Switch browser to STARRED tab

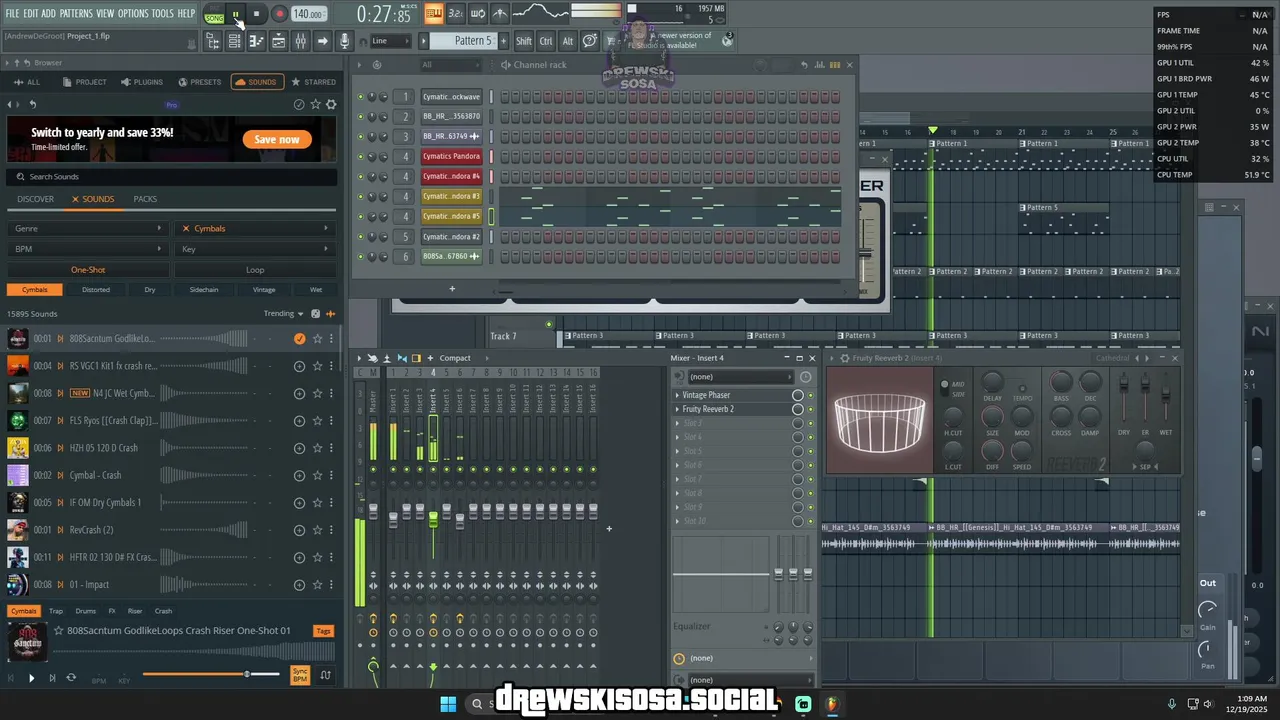point(313,82)
